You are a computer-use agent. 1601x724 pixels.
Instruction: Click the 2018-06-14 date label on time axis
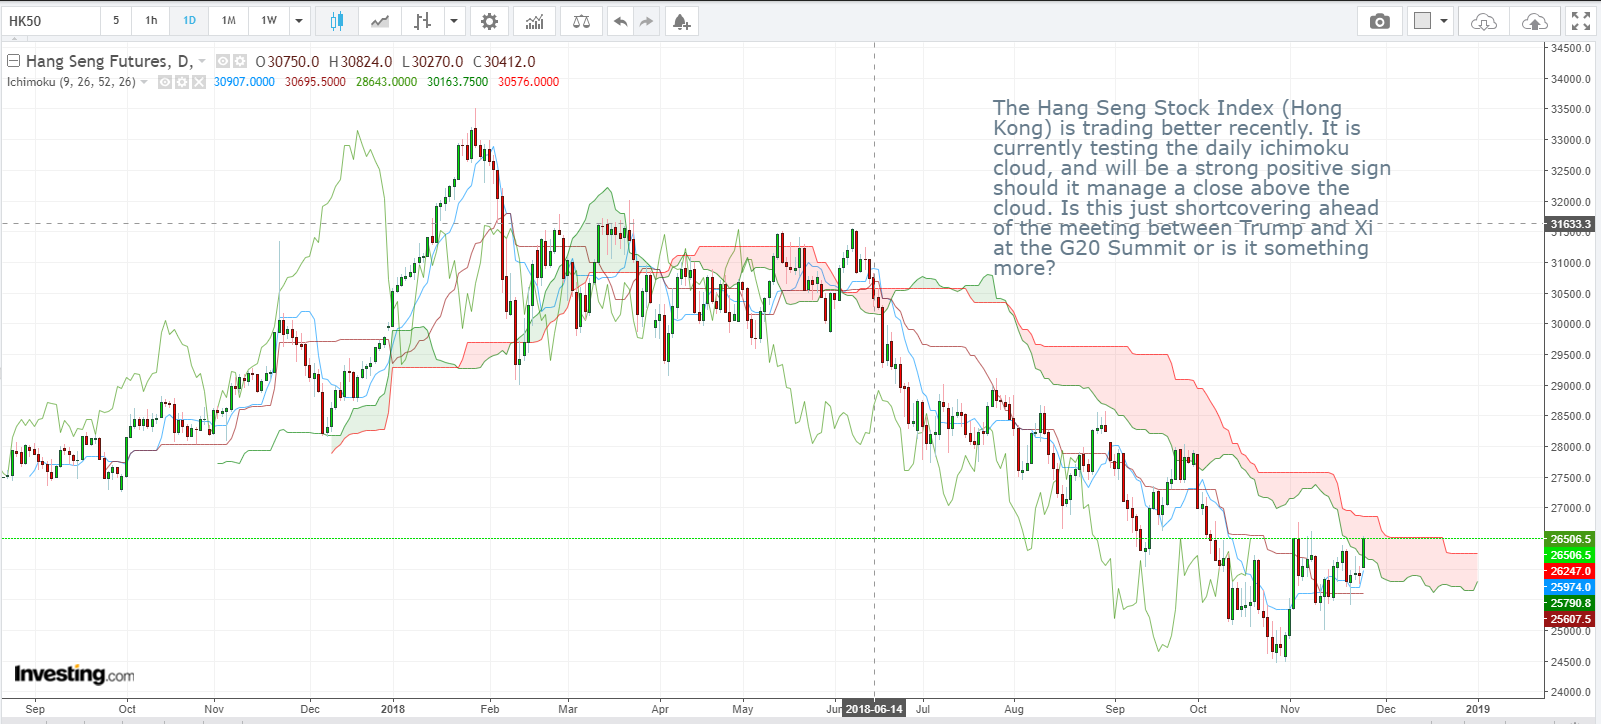874,709
